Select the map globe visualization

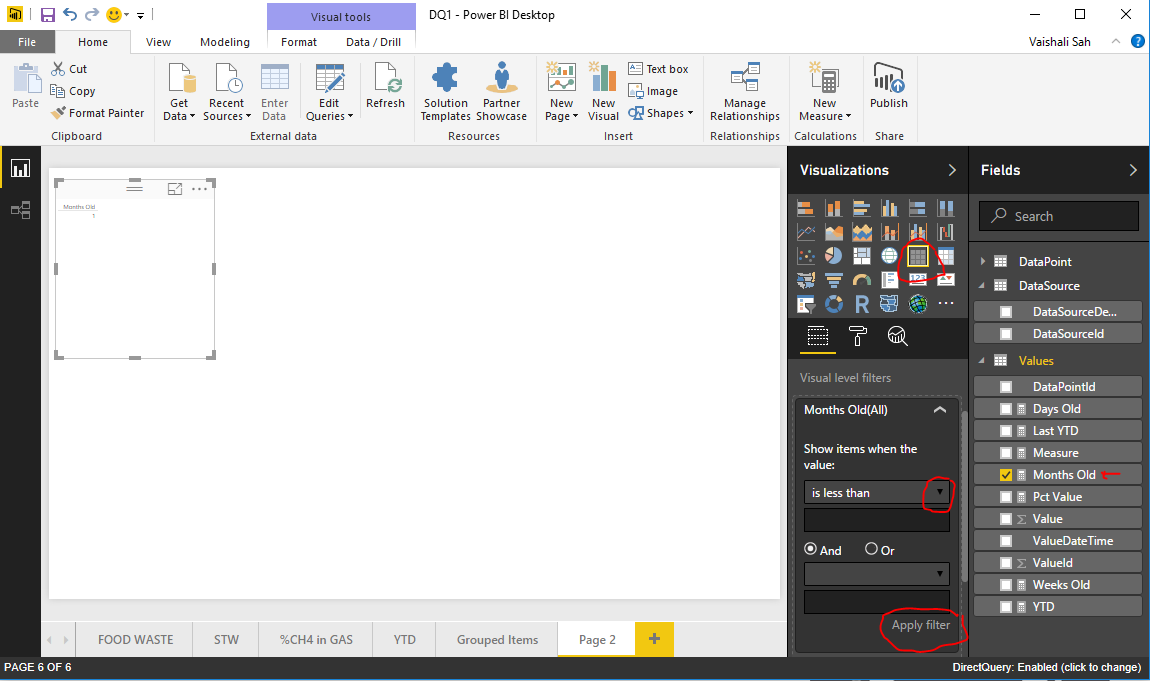click(889, 256)
